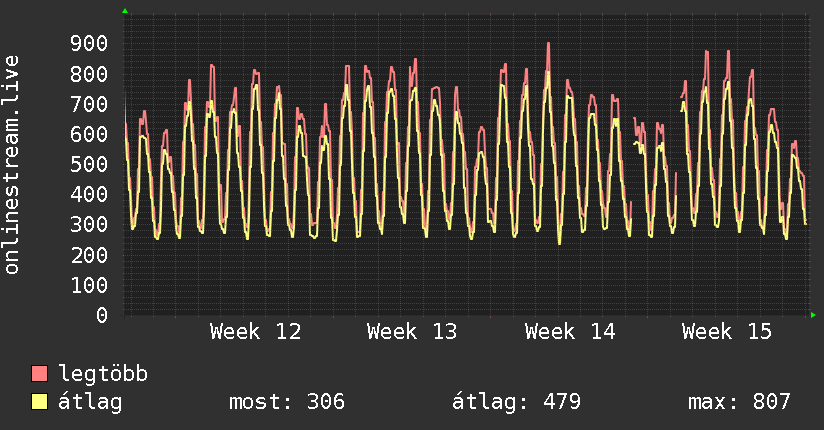Click the 800 y-axis label
Screen dimensions: 824x430
pyautogui.click(x=89, y=74)
